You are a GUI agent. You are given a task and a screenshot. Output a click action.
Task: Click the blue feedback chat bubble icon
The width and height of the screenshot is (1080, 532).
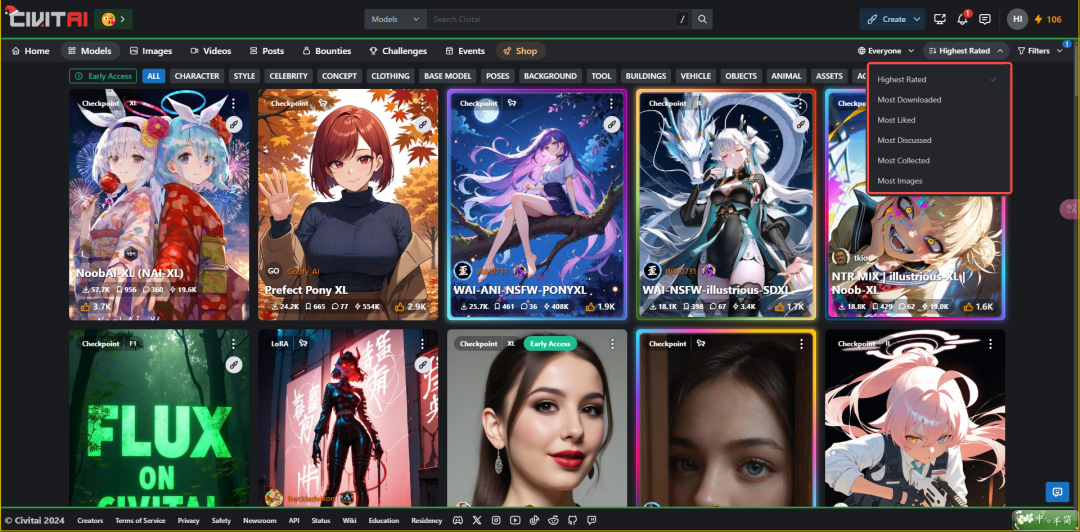(1056, 491)
